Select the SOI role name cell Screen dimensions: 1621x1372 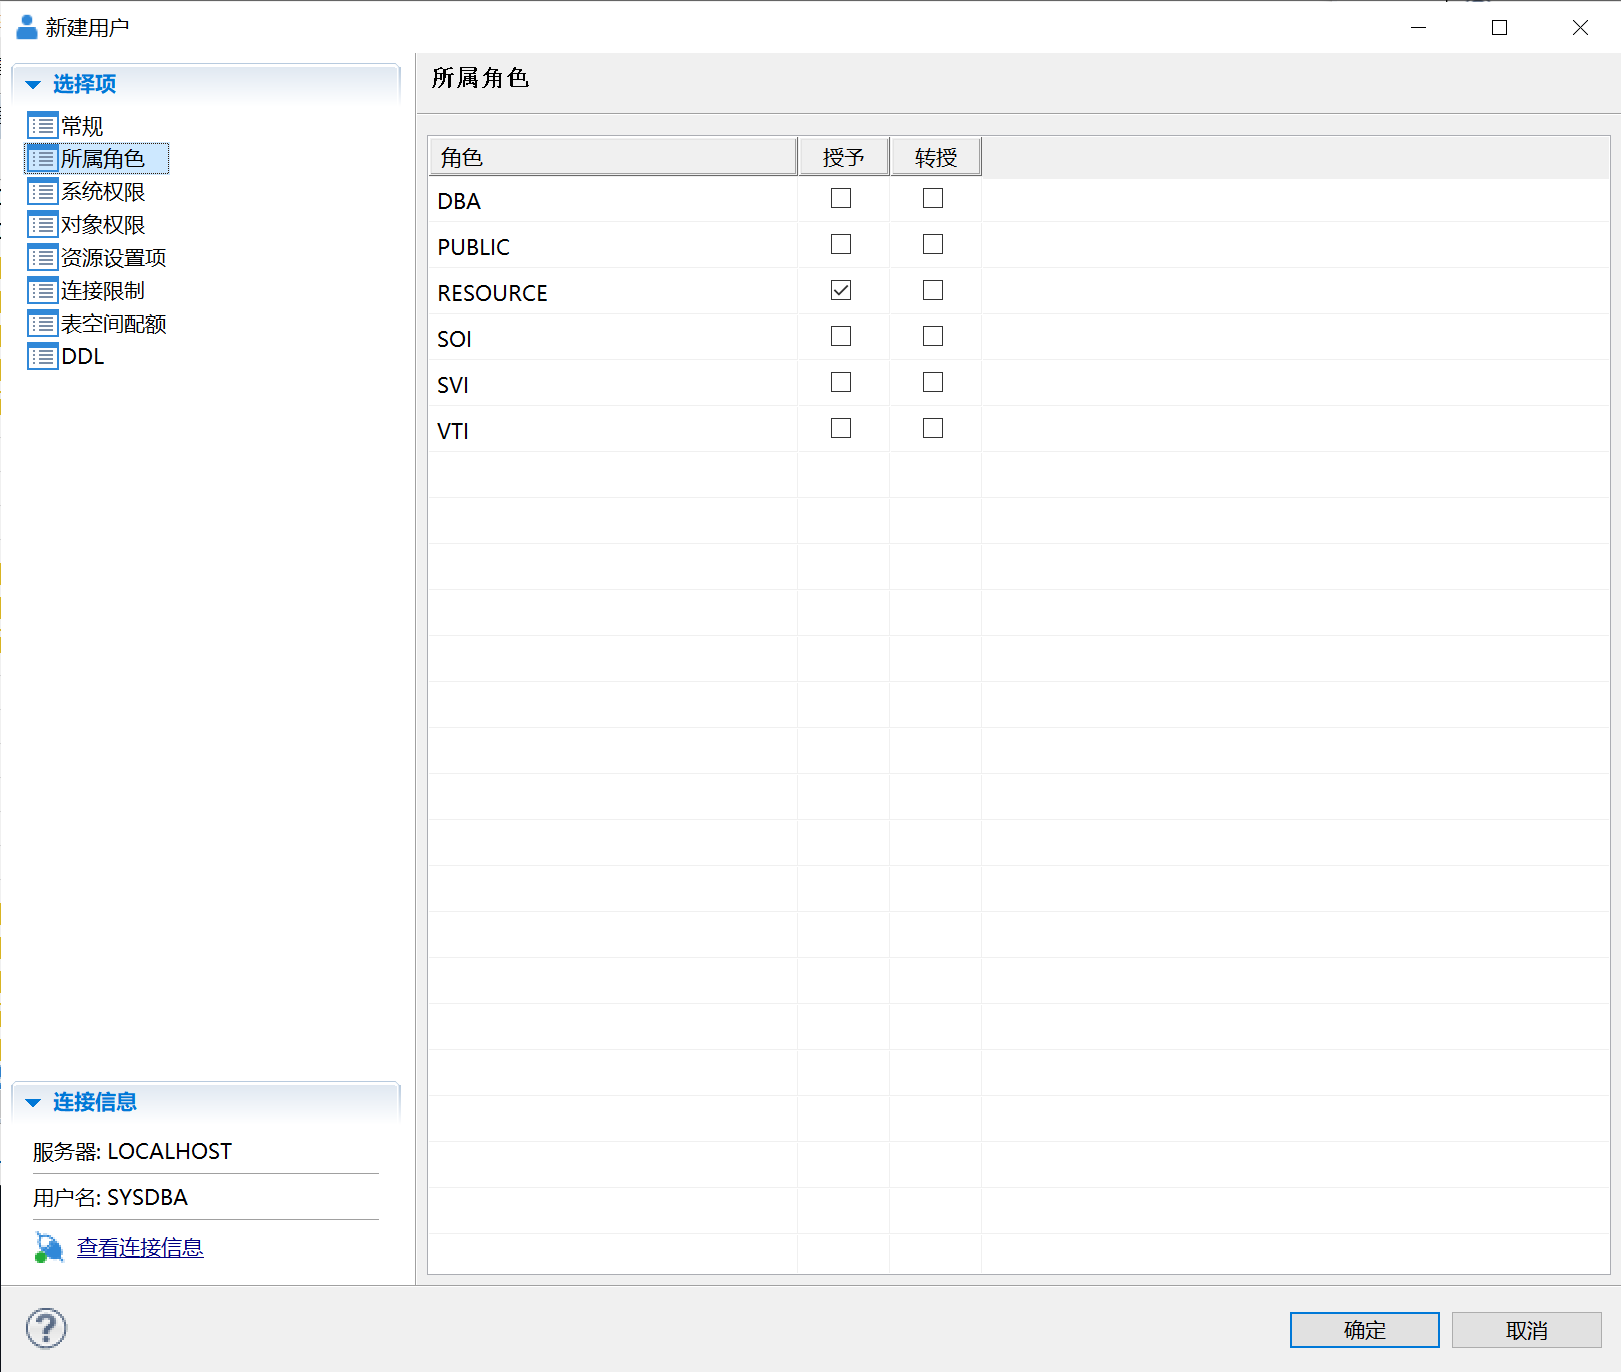pyautogui.click(x=613, y=339)
